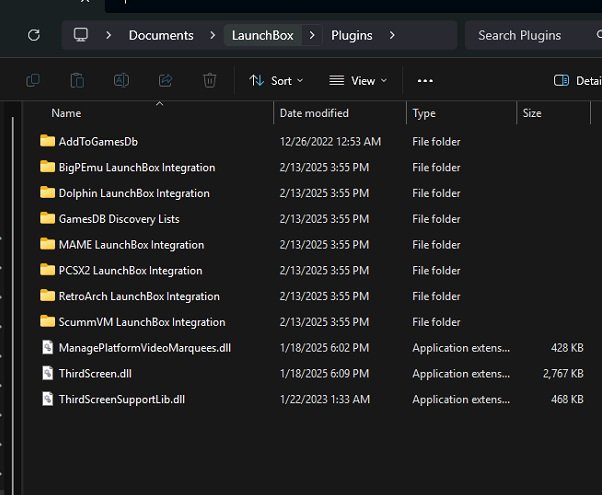Sort by the Date modified column header

point(314,113)
